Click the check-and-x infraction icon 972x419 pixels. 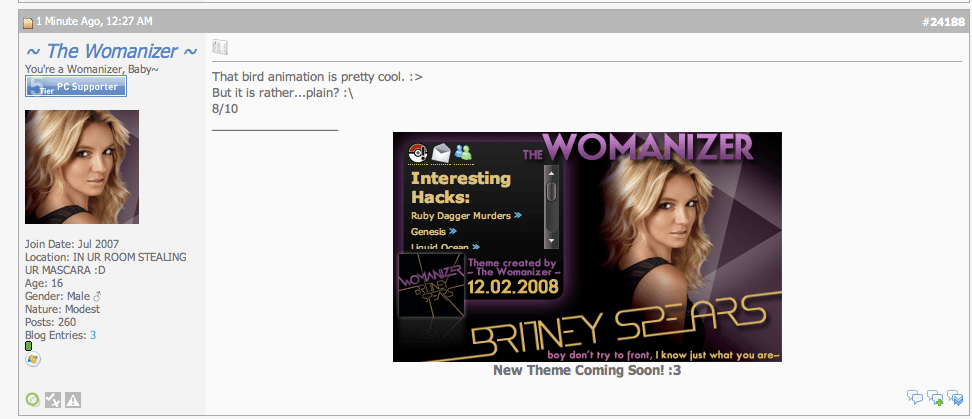[53, 400]
